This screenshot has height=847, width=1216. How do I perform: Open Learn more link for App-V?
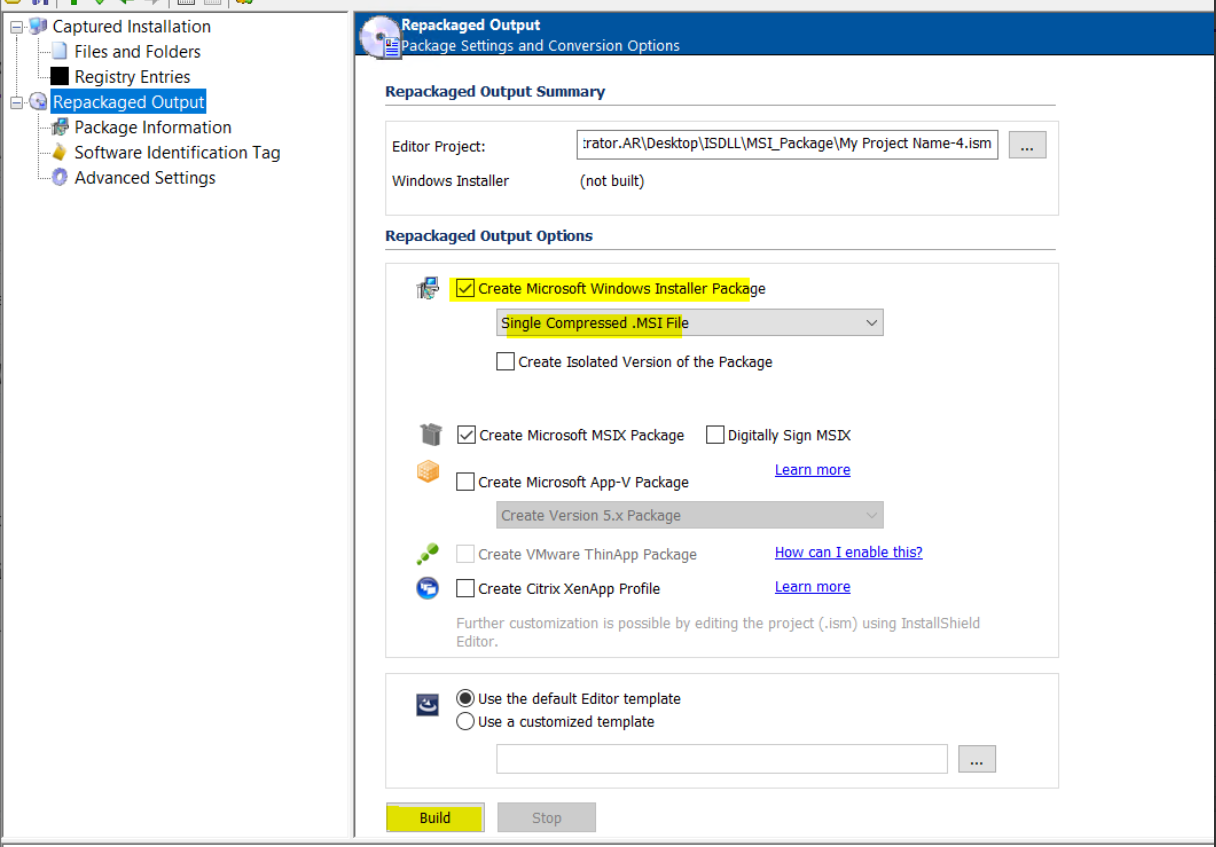(x=812, y=469)
